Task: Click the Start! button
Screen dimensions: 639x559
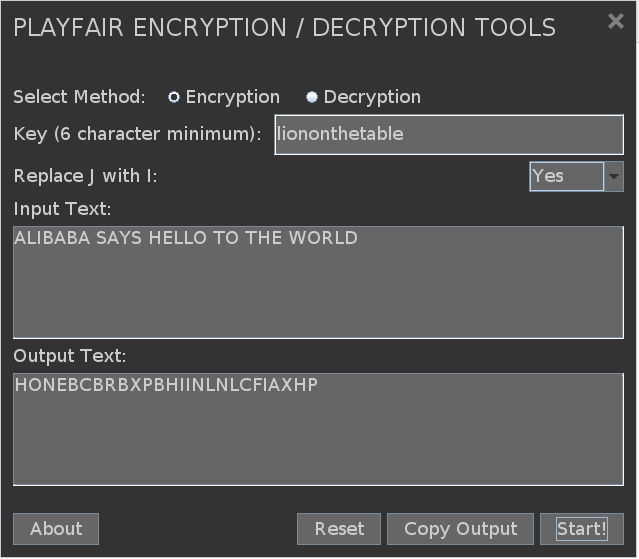Action: click(582, 529)
